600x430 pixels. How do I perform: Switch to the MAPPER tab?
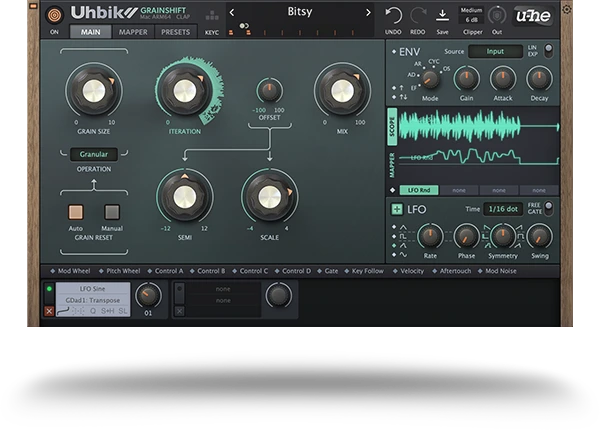click(133, 32)
